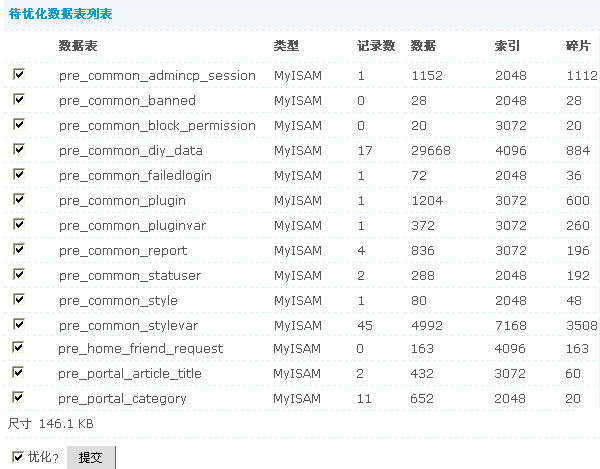This screenshot has height=469, width=600.
Task: Click MyISAM type in pre_portal_category row
Action: (x=297, y=399)
